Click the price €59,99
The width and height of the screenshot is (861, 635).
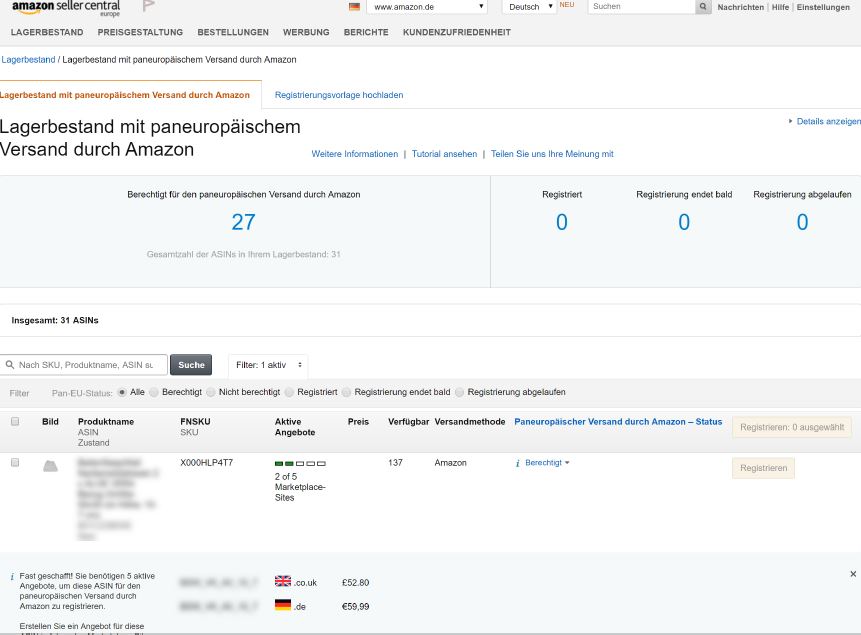[x=355, y=607]
